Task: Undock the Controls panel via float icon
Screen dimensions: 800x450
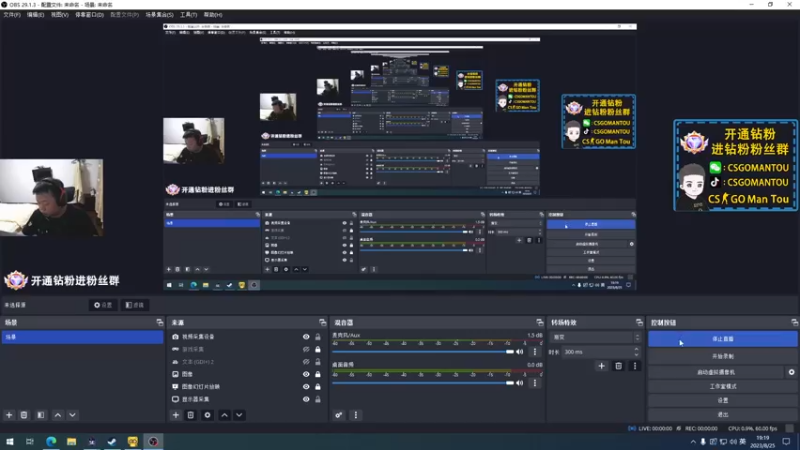Action: coord(794,322)
